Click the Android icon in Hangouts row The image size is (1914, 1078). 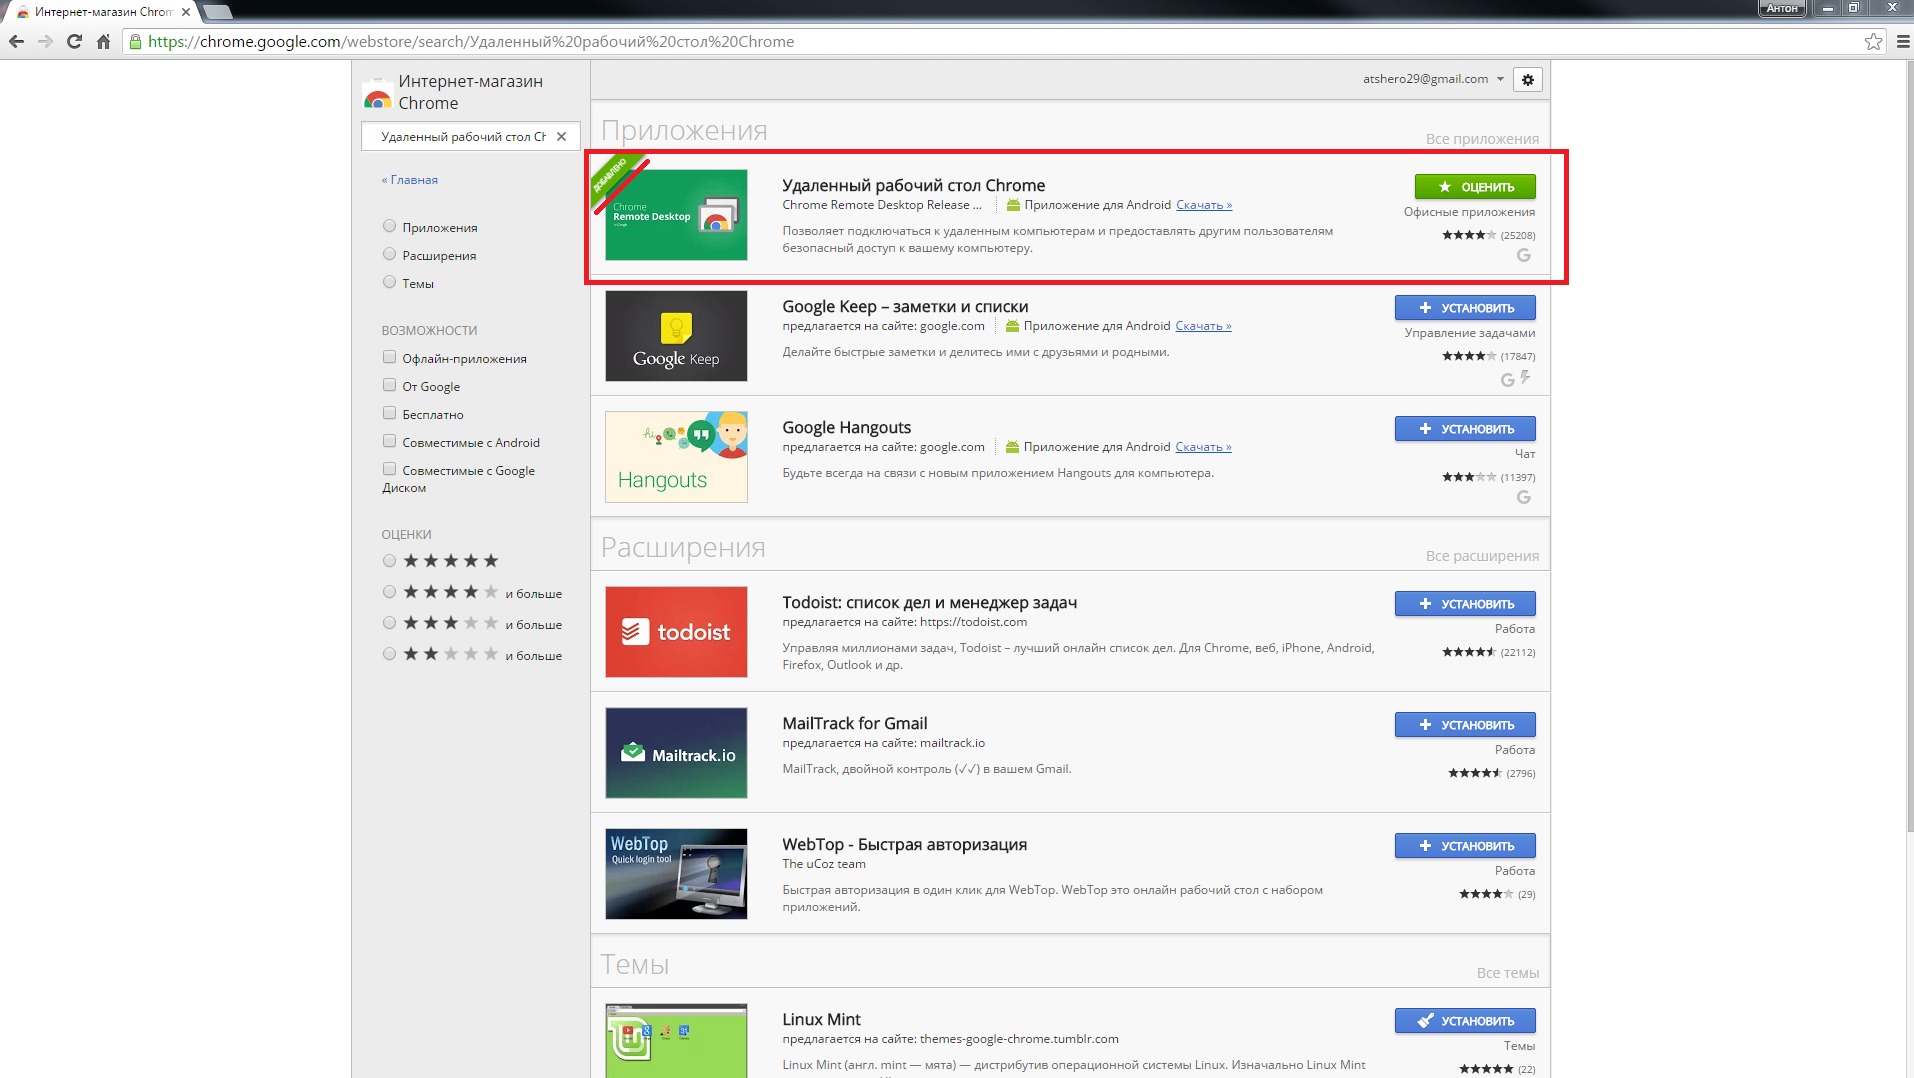click(x=1012, y=447)
